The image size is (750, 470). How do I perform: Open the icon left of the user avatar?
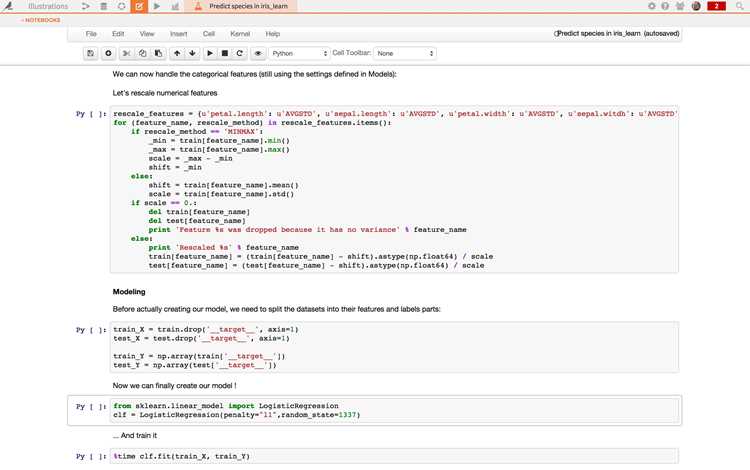point(680,6)
